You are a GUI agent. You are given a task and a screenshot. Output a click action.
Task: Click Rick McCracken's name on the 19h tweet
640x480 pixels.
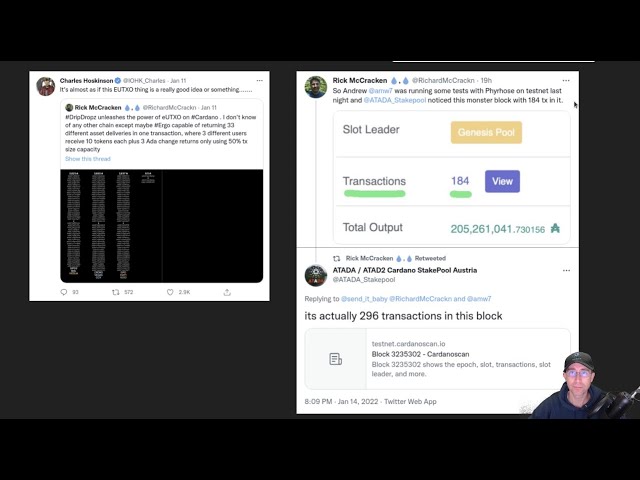pyautogui.click(x=360, y=80)
